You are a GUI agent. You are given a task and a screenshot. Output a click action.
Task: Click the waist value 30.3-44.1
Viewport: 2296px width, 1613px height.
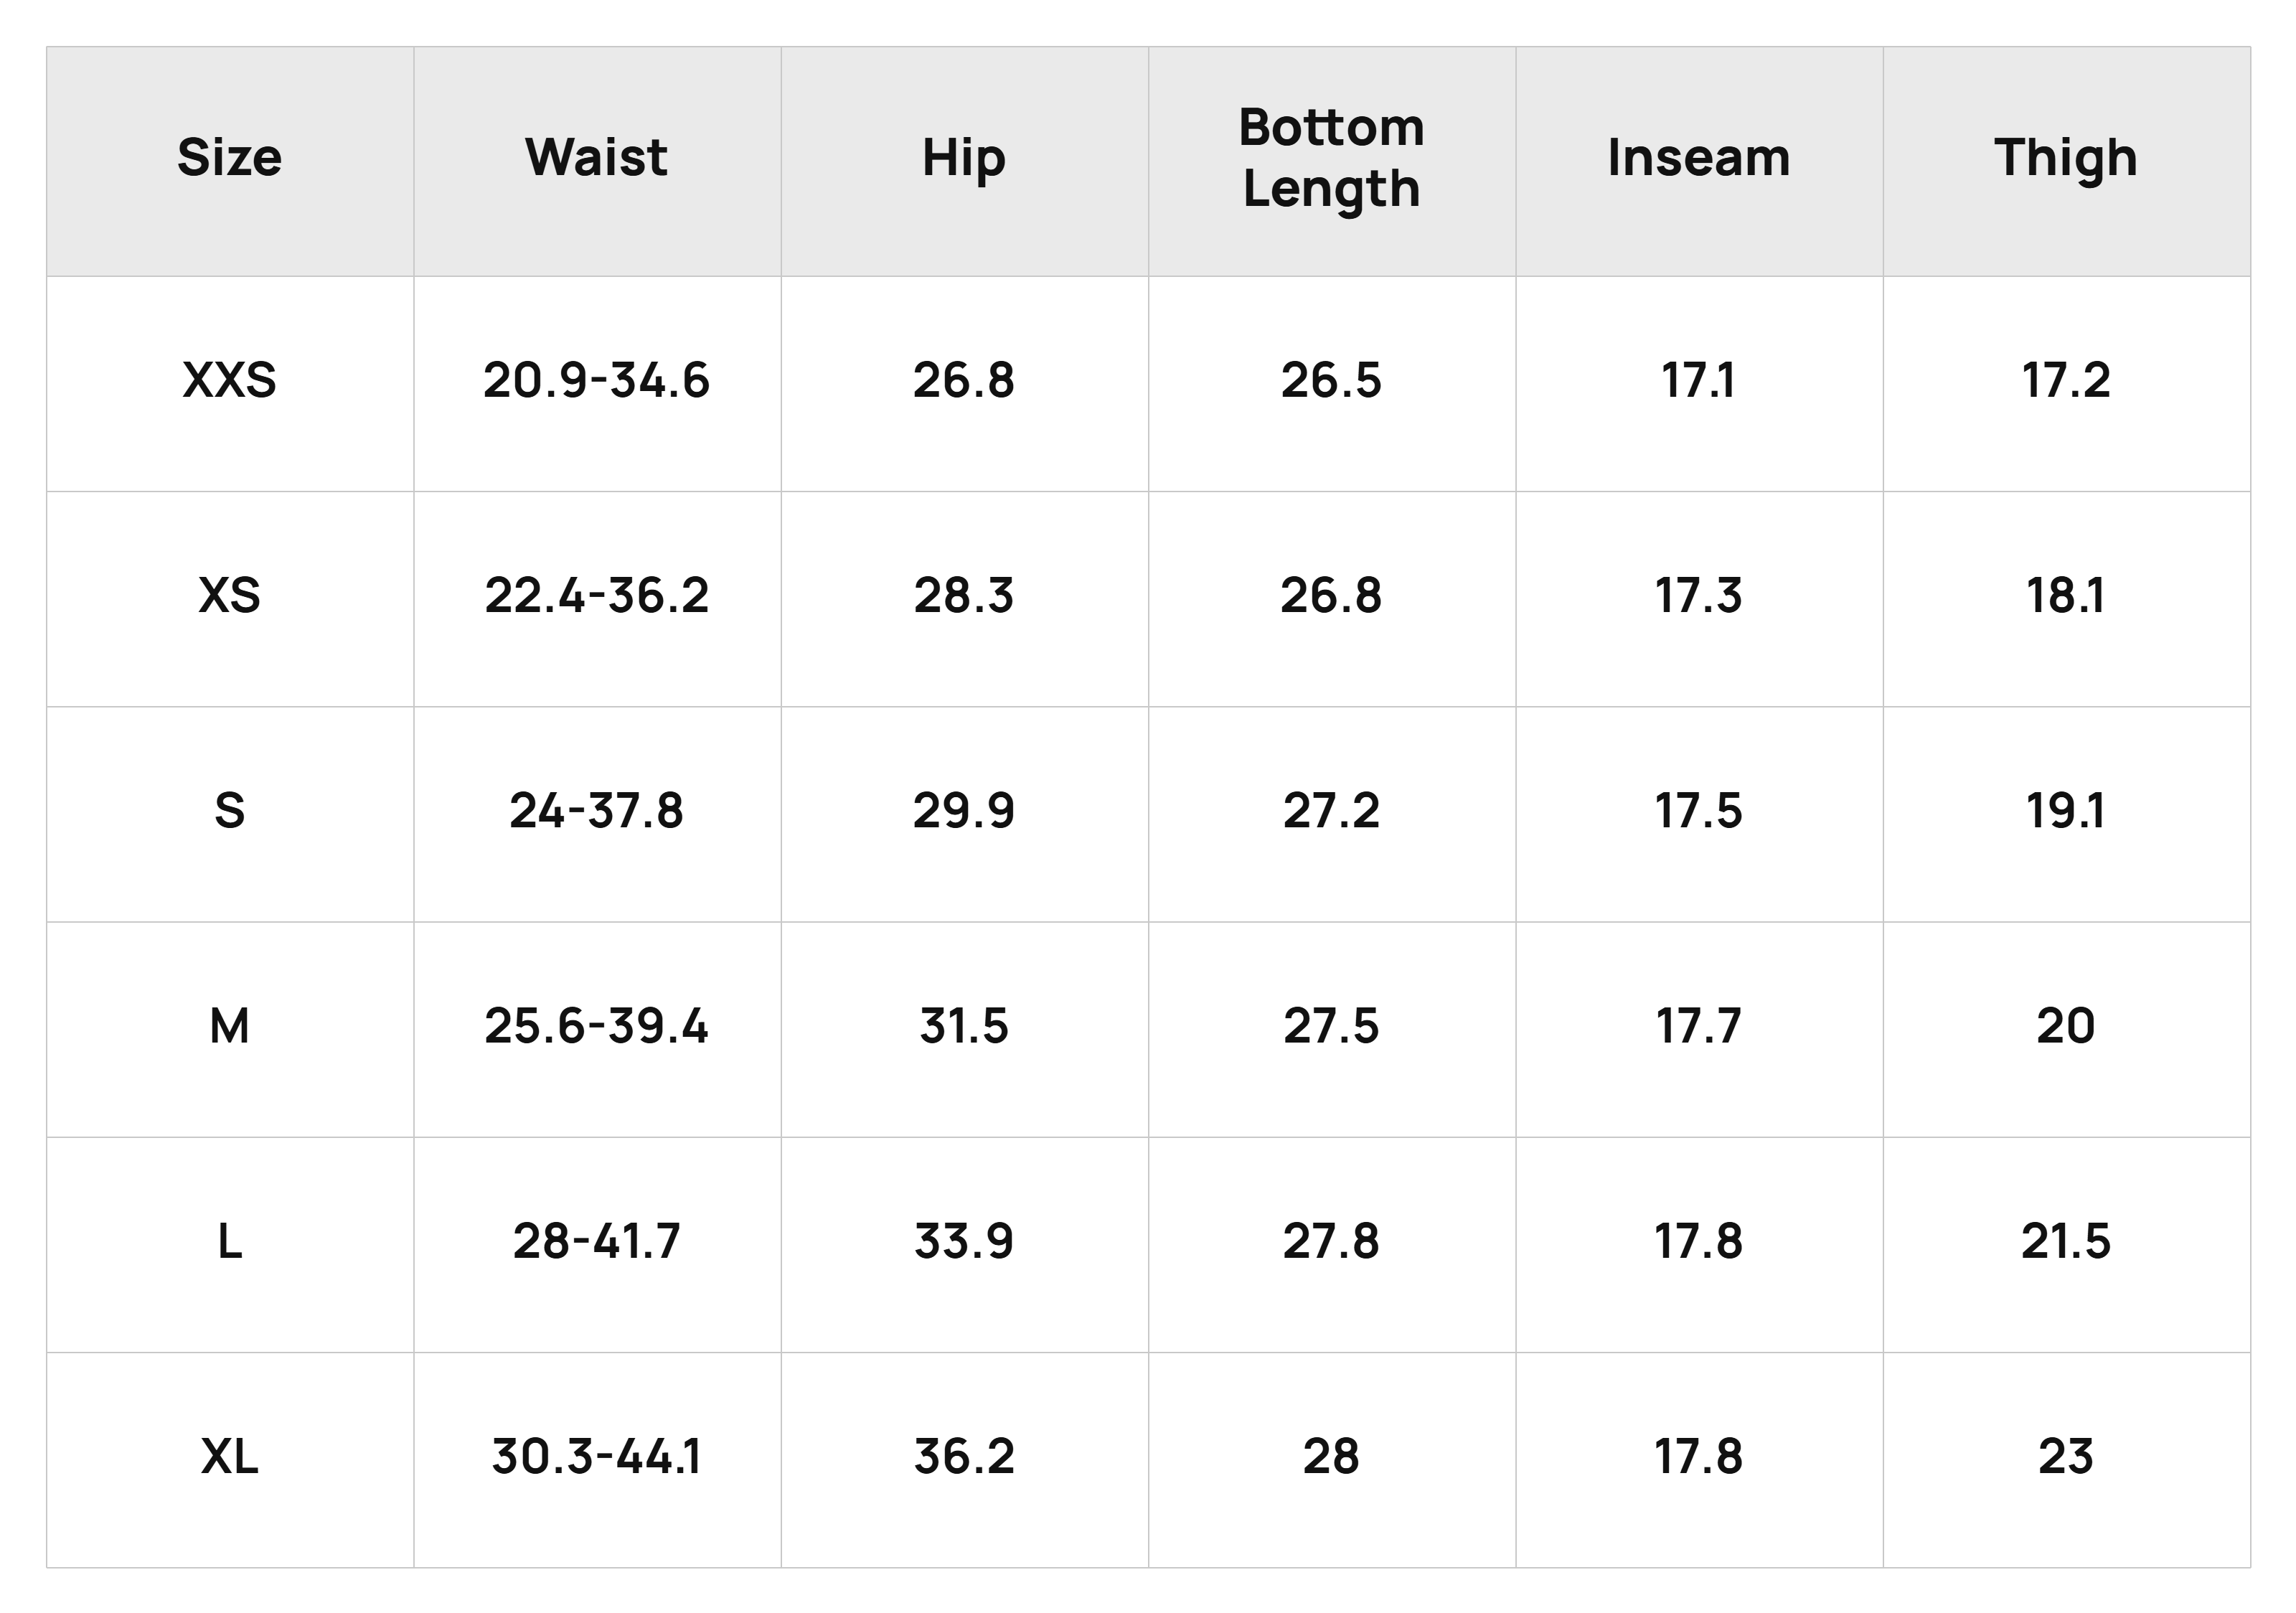click(596, 1457)
